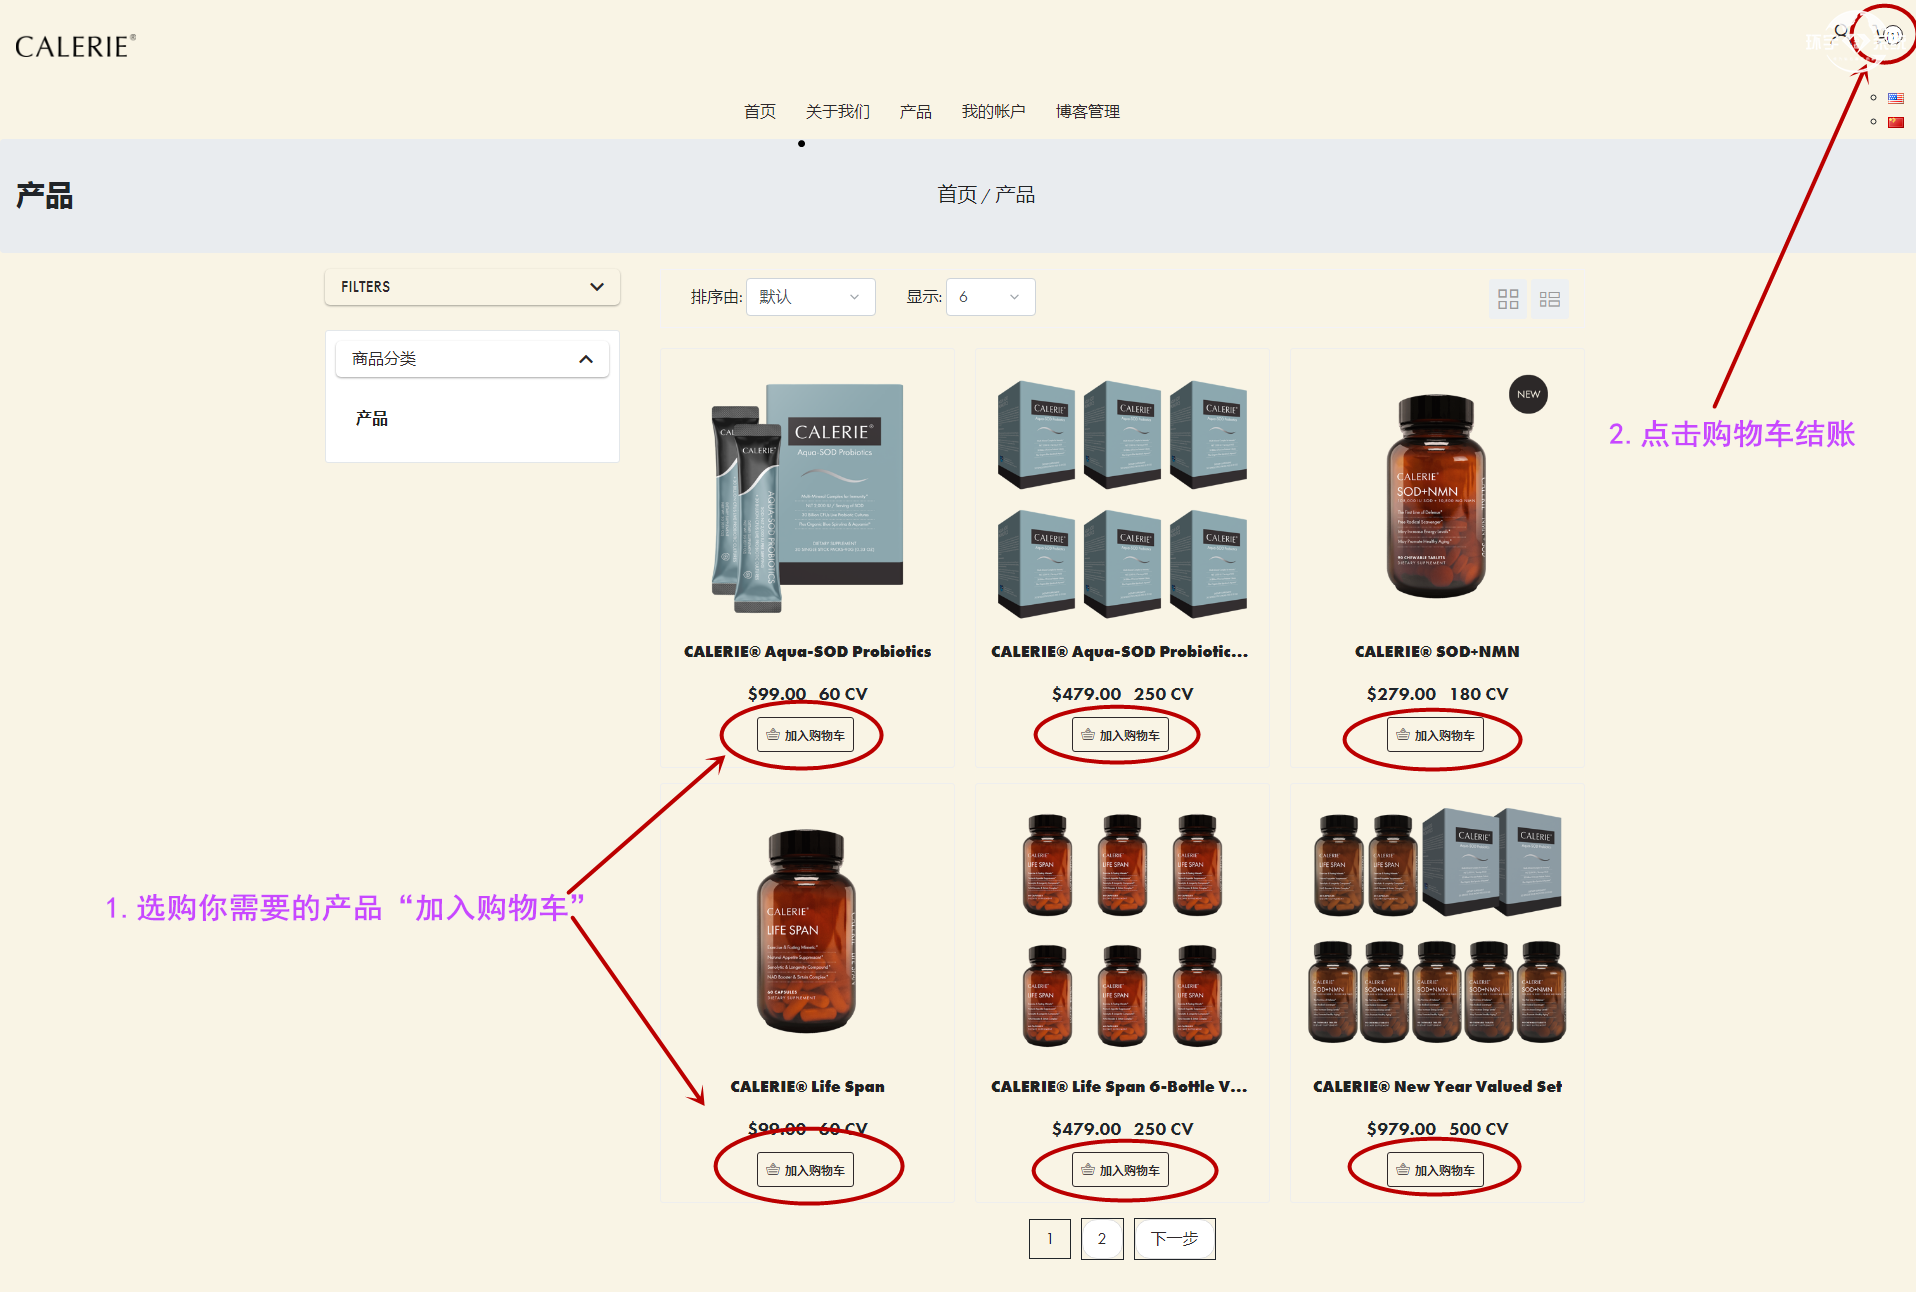Image resolution: width=1916 pixels, height=1292 pixels.
Task: Open 我的帐户 in the navigation menu
Action: (x=994, y=111)
